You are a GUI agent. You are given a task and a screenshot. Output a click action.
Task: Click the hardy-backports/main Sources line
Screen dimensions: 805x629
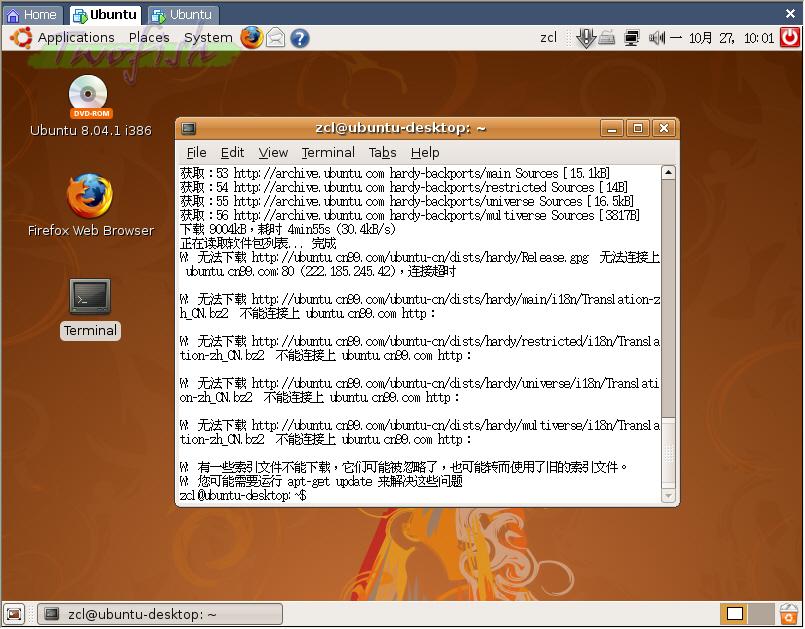pos(395,173)
